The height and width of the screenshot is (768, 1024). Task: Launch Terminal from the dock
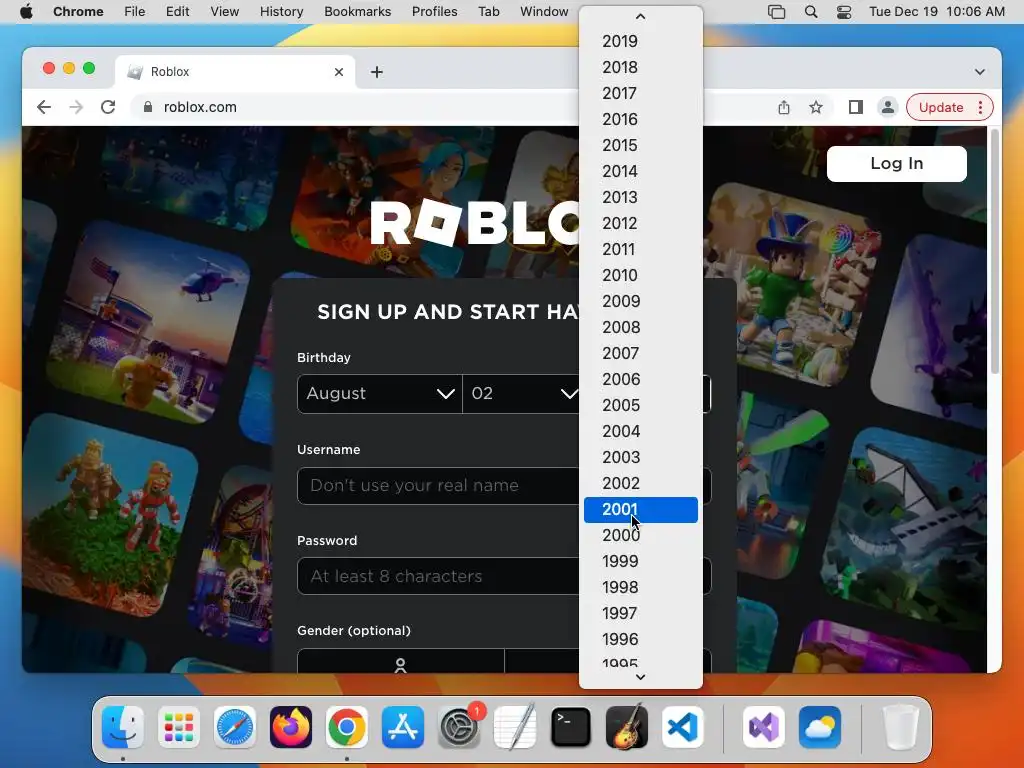pos(571,727)
